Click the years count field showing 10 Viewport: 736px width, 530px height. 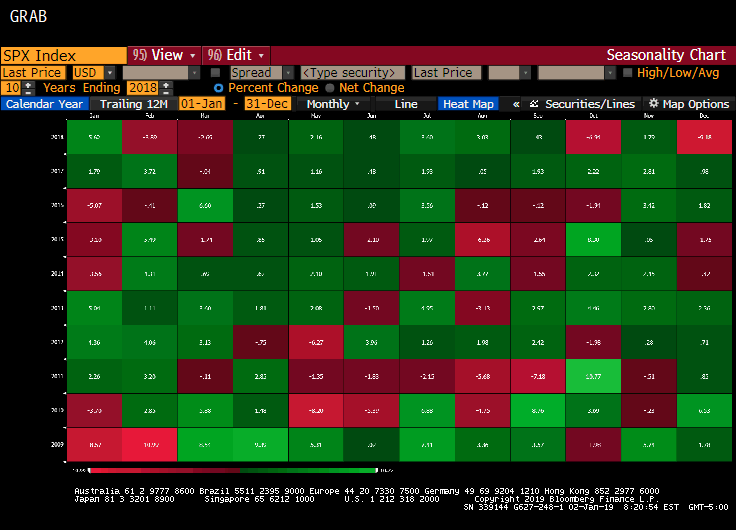point(13,88)
